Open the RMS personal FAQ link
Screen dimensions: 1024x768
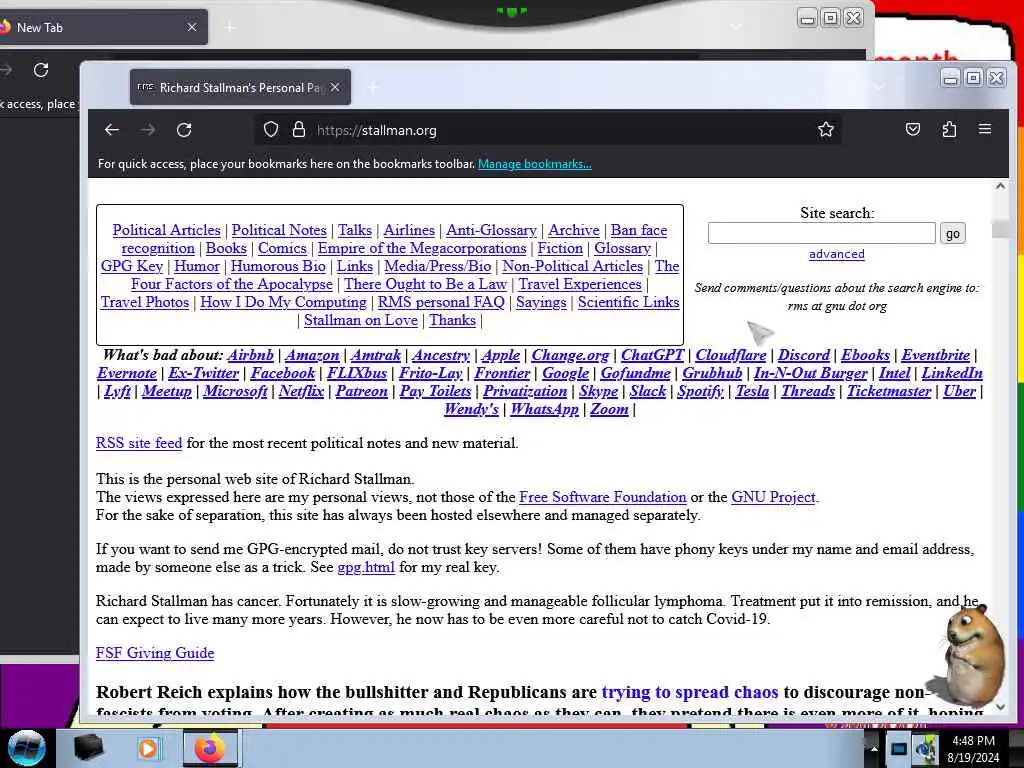tap(441, 302)
